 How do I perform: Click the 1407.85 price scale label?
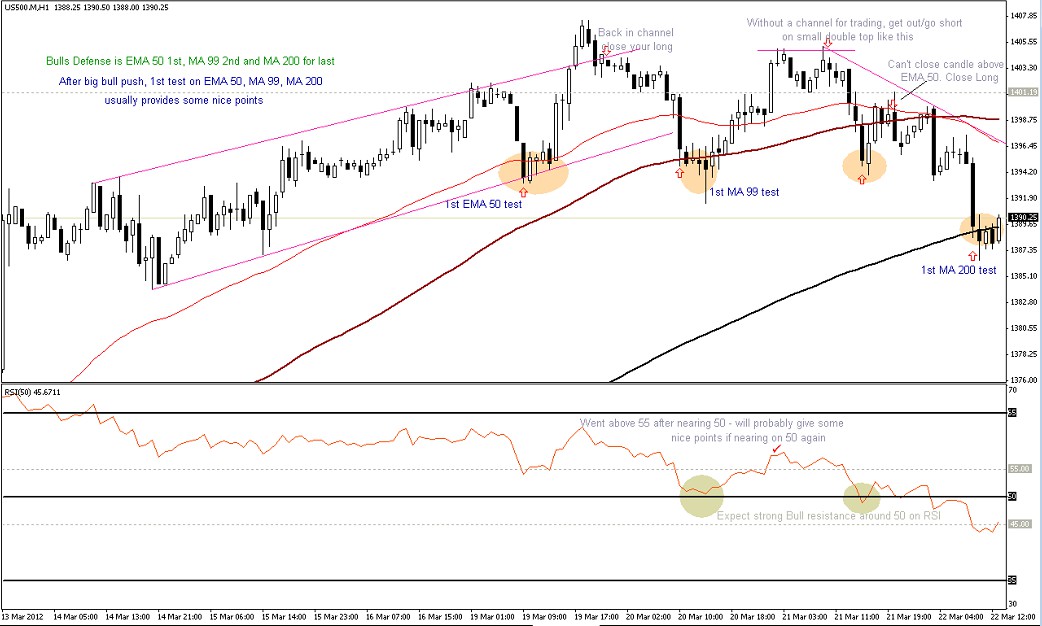pyautogui.click(x=1023, y=15)
